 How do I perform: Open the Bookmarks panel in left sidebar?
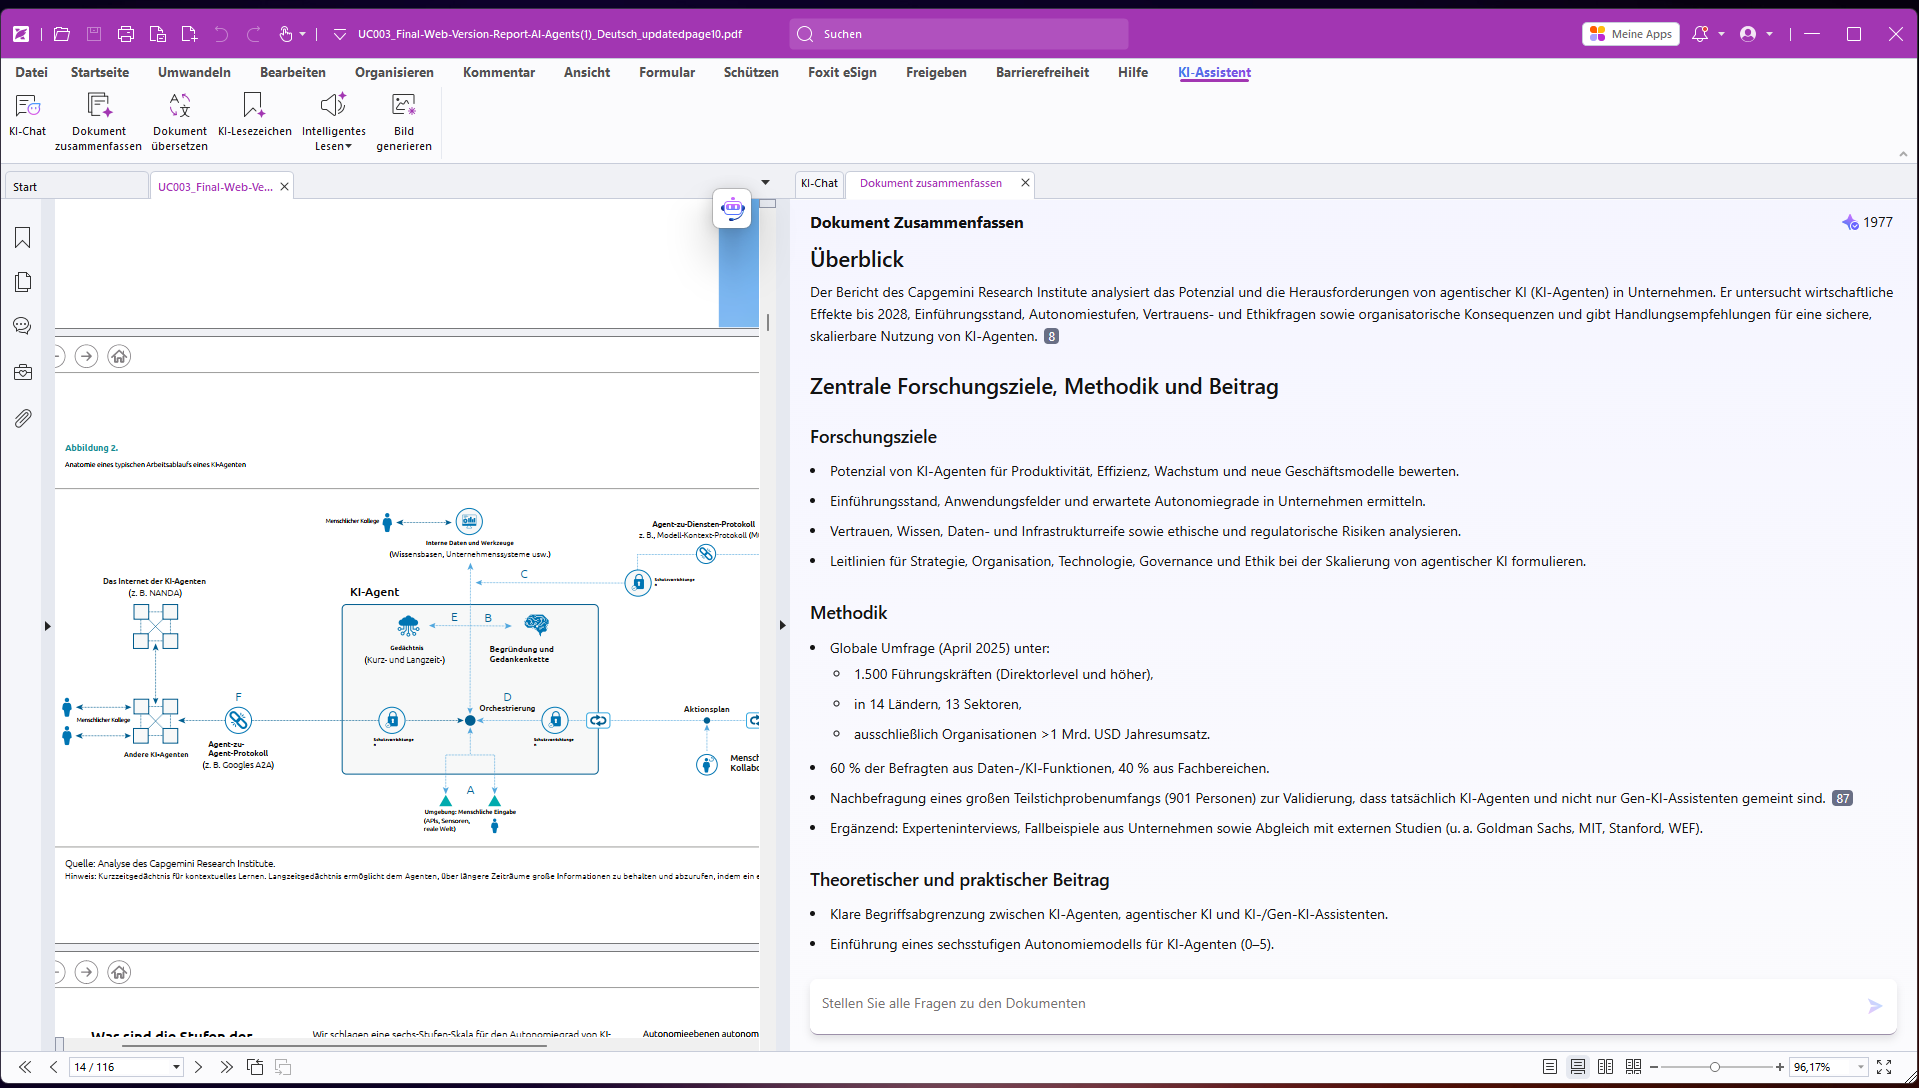[23, 238]
